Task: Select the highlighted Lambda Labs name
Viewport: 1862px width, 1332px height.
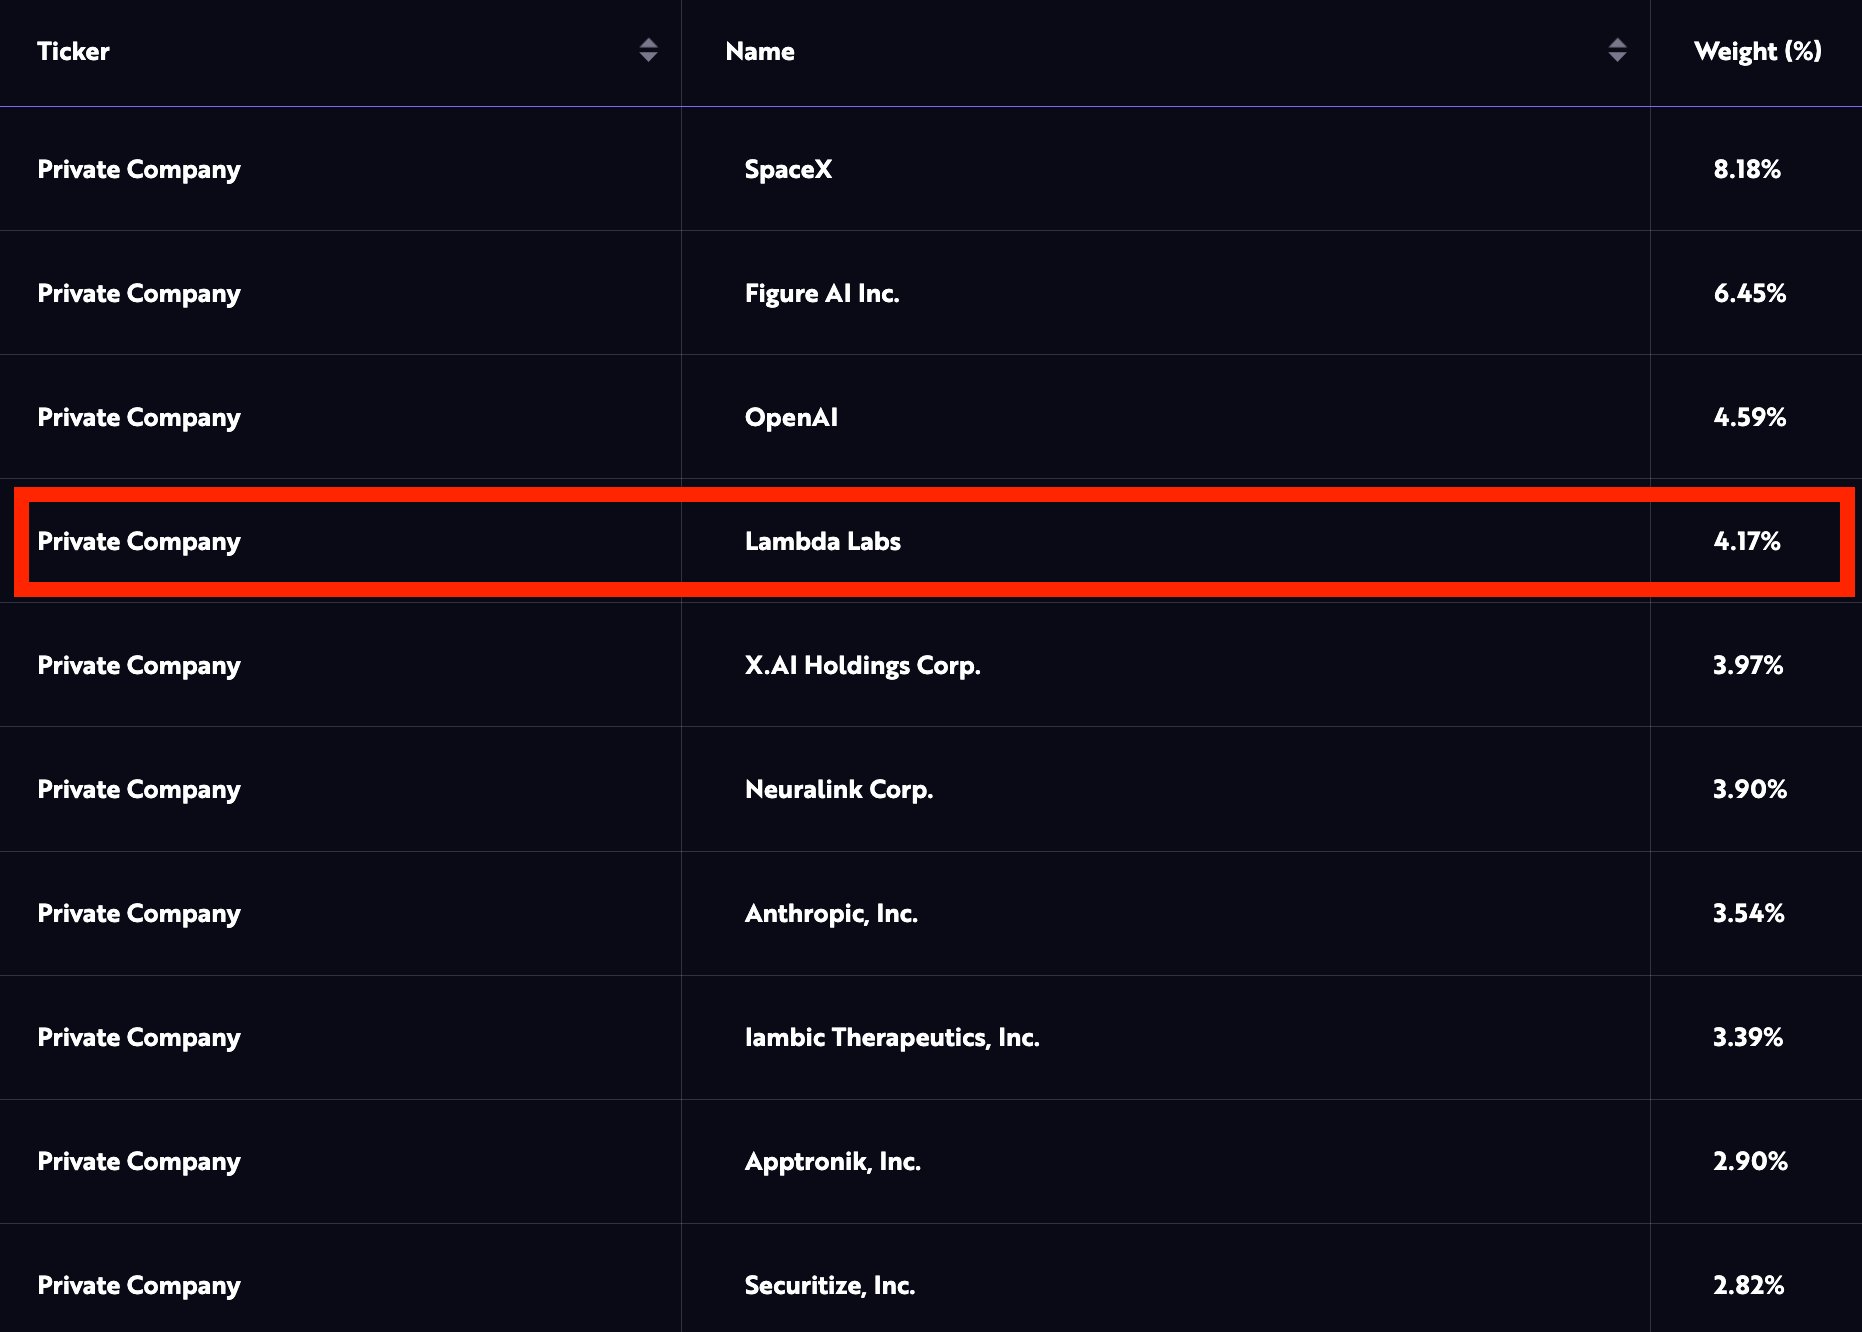Action: [822, 541]
